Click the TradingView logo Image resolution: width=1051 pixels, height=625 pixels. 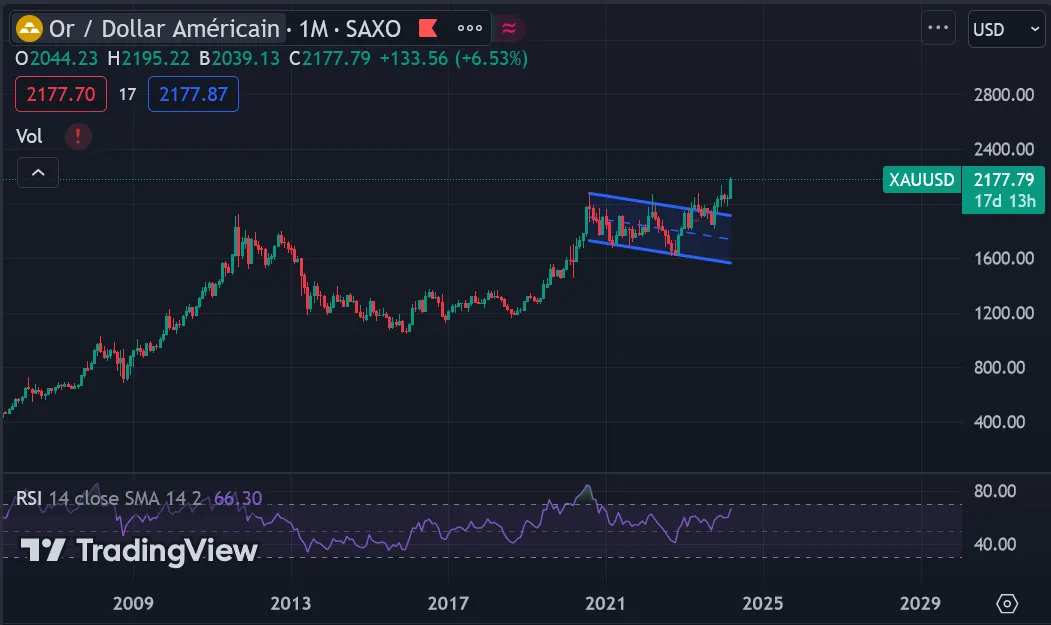(139, 550)
